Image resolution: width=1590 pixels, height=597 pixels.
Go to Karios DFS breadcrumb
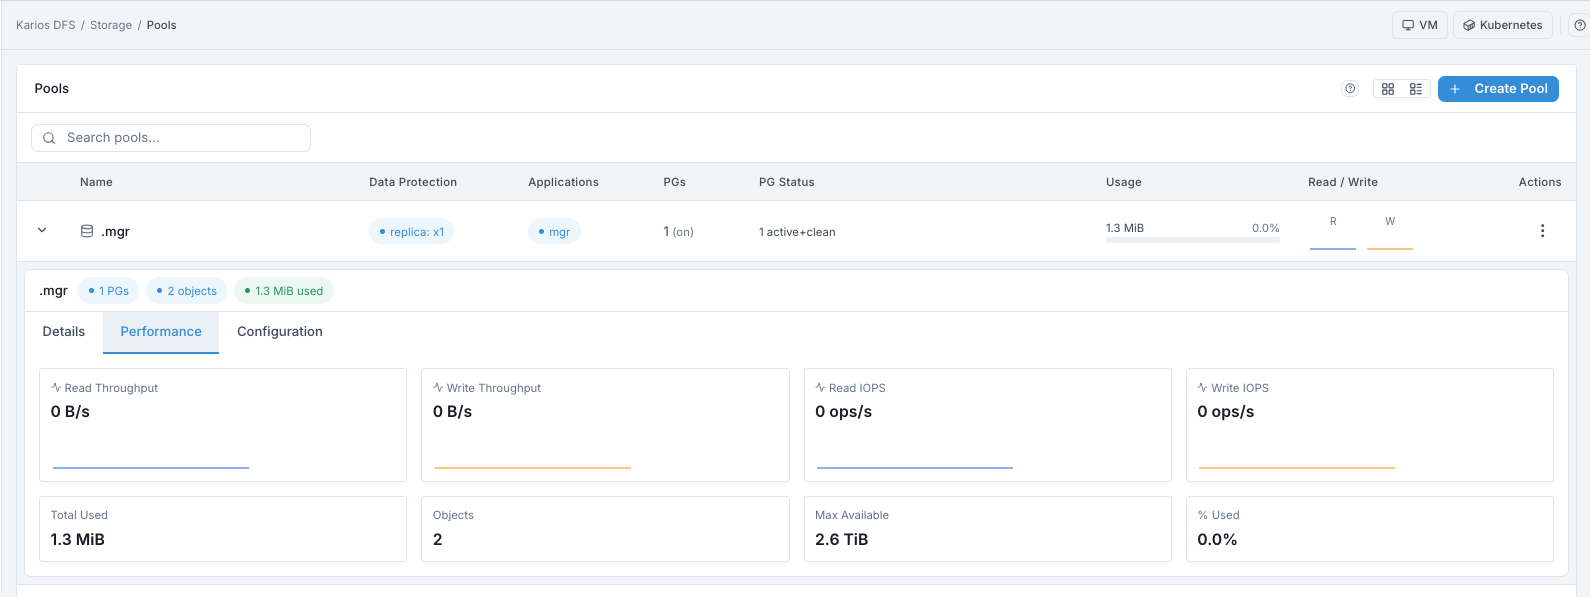pyautogui.click(x=46, y=25)
